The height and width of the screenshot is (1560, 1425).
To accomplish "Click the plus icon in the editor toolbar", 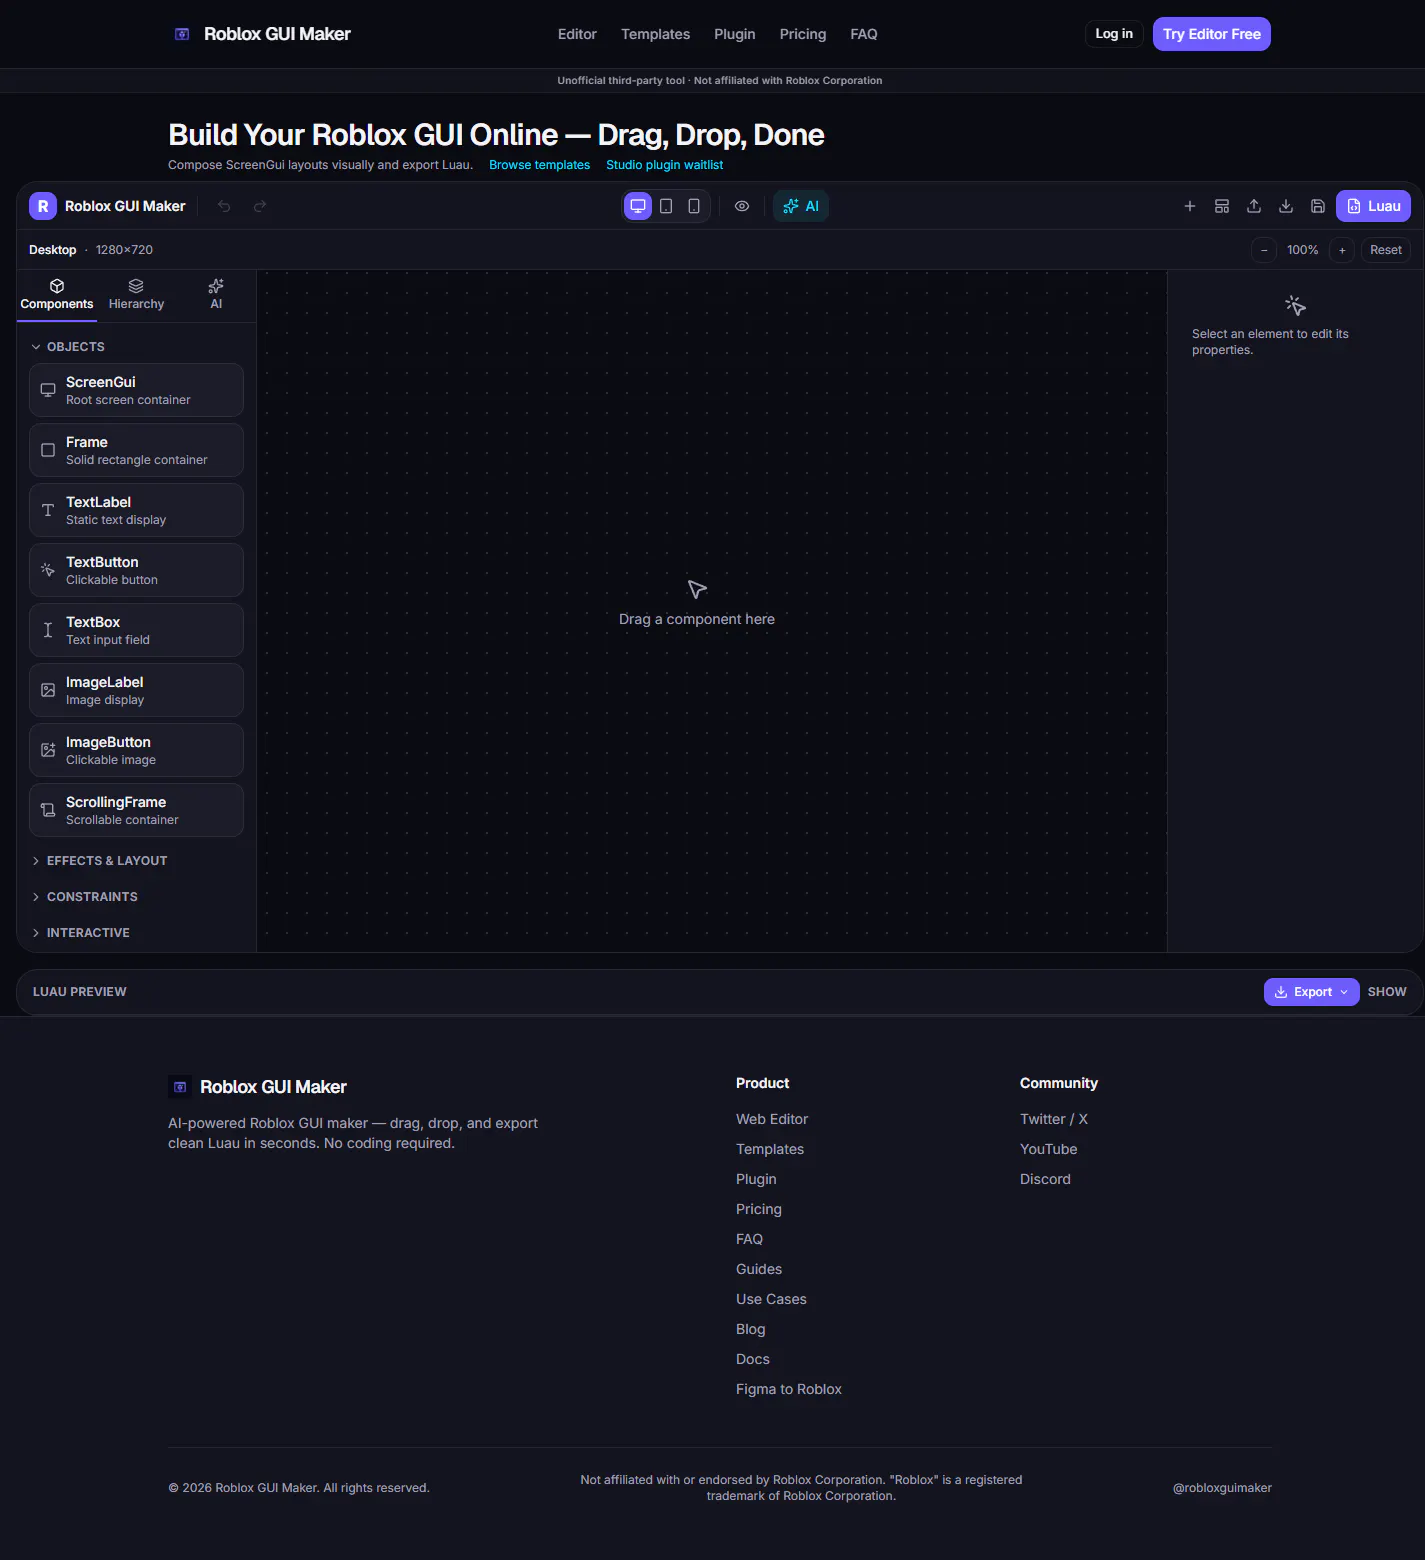I will coord(1190,206).
